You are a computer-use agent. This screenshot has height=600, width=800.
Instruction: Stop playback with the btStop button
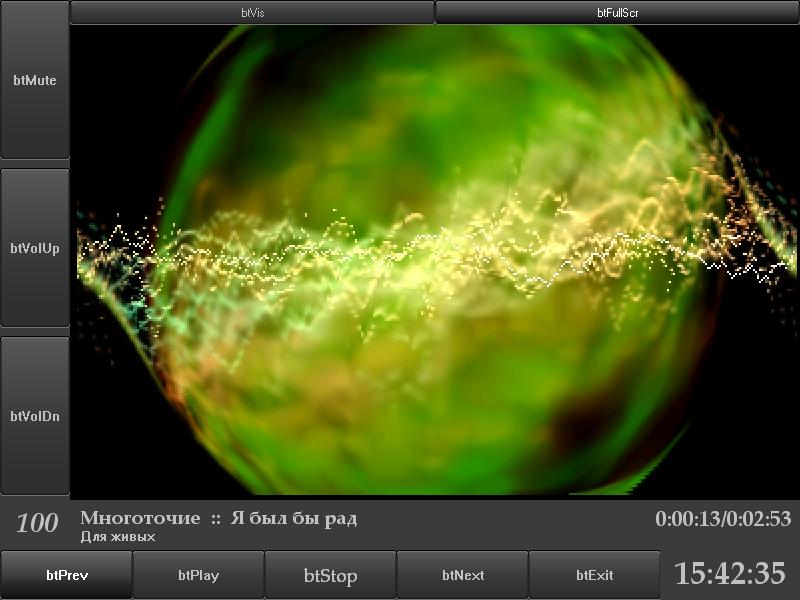[x=330, y=575]
